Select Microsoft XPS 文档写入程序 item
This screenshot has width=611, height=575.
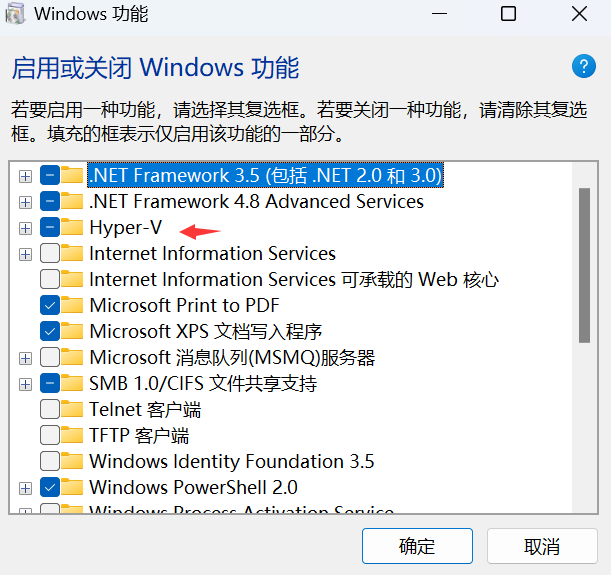(206, 332)
